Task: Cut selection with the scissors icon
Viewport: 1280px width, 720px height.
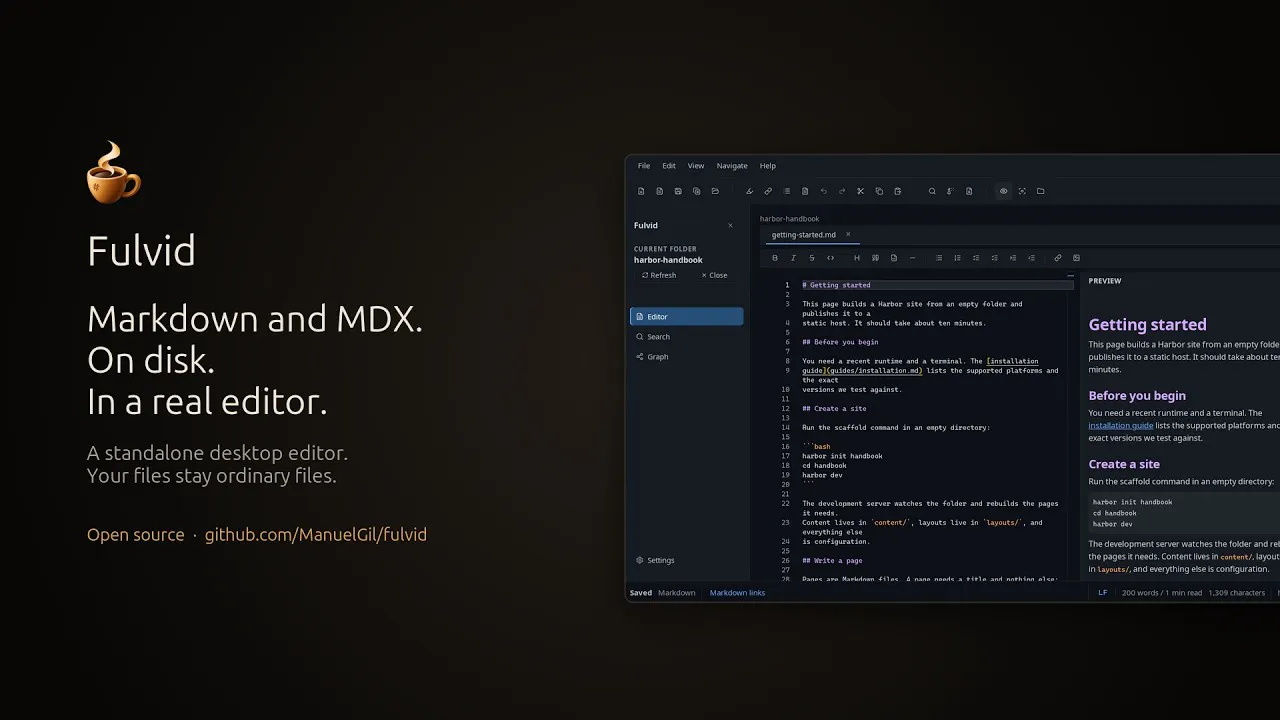Action: point(860,191)
